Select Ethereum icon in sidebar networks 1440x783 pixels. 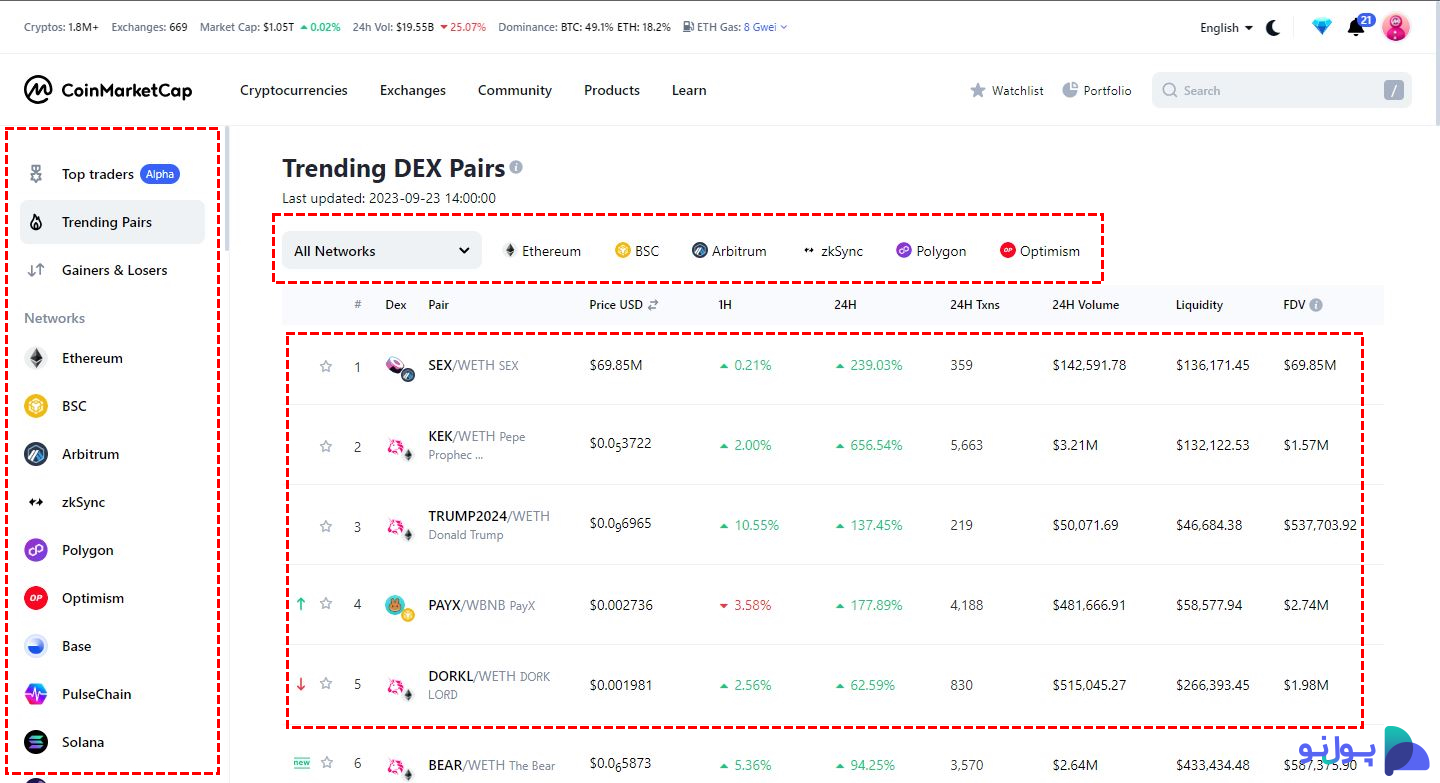click(x=36, y=358)
